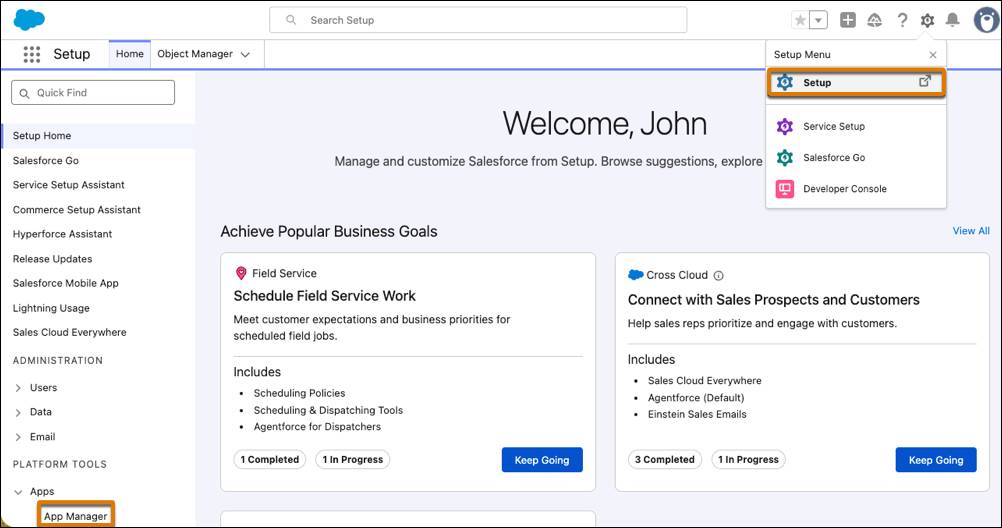This screenshot has height=528, width=1002.
Task: Click the Scheduling Policies list item
Action: [299, 393]
